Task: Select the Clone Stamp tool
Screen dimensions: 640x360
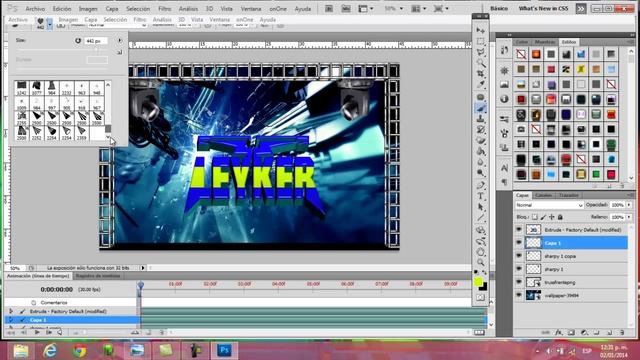Action: [481, 119]
